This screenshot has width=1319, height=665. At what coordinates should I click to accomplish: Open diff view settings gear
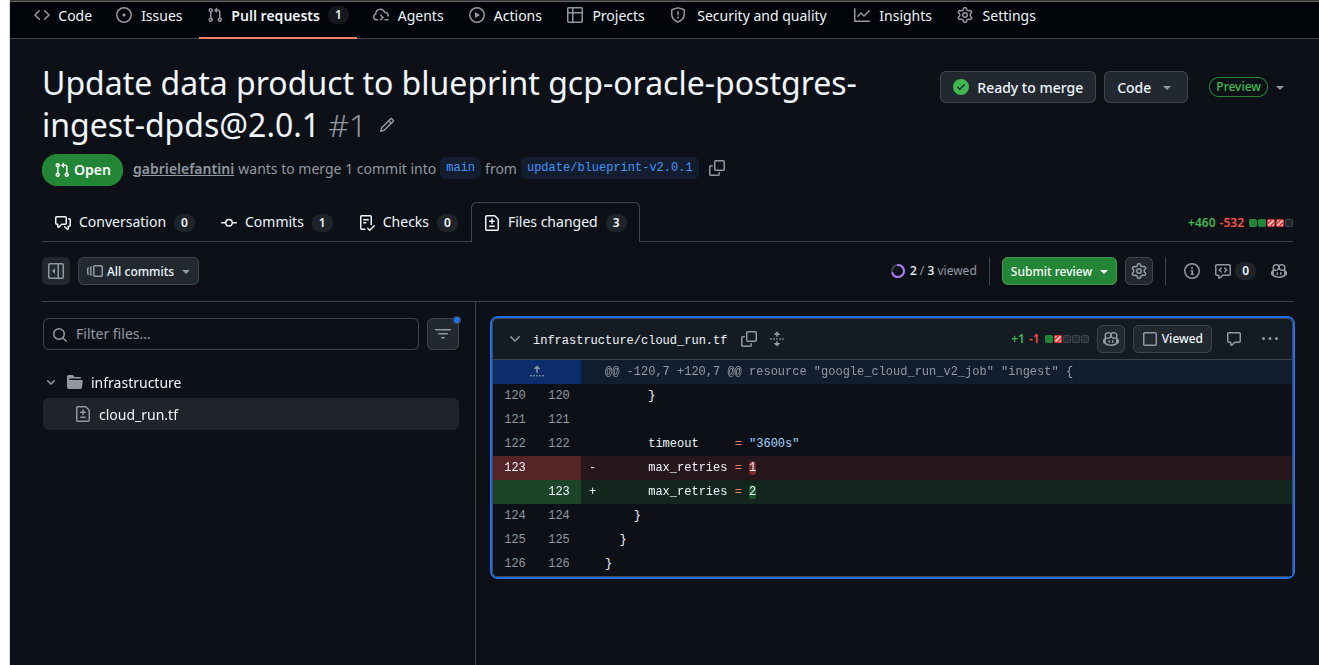click(1138, 271)
